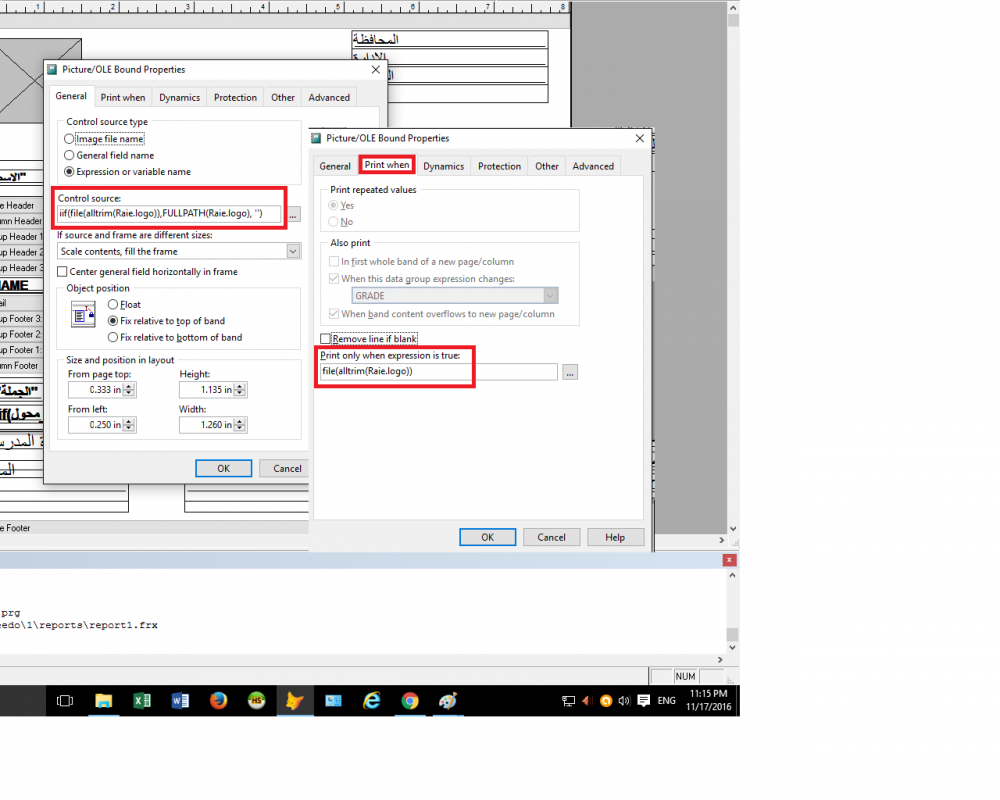Open the network icon in system tray
This screenshot has height=800, width=1000.
click(568, 701)
